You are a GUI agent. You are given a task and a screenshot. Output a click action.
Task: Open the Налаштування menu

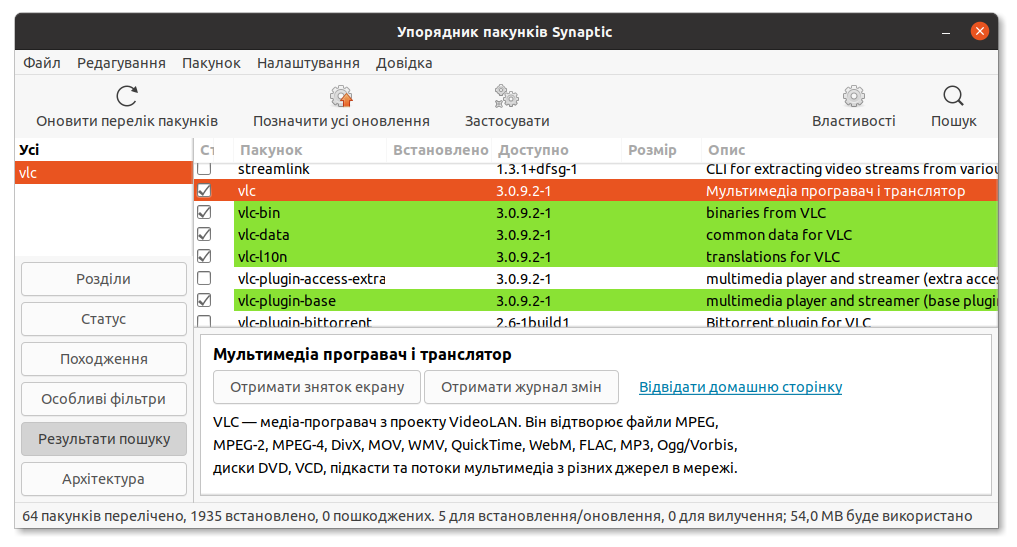point(308,63)
